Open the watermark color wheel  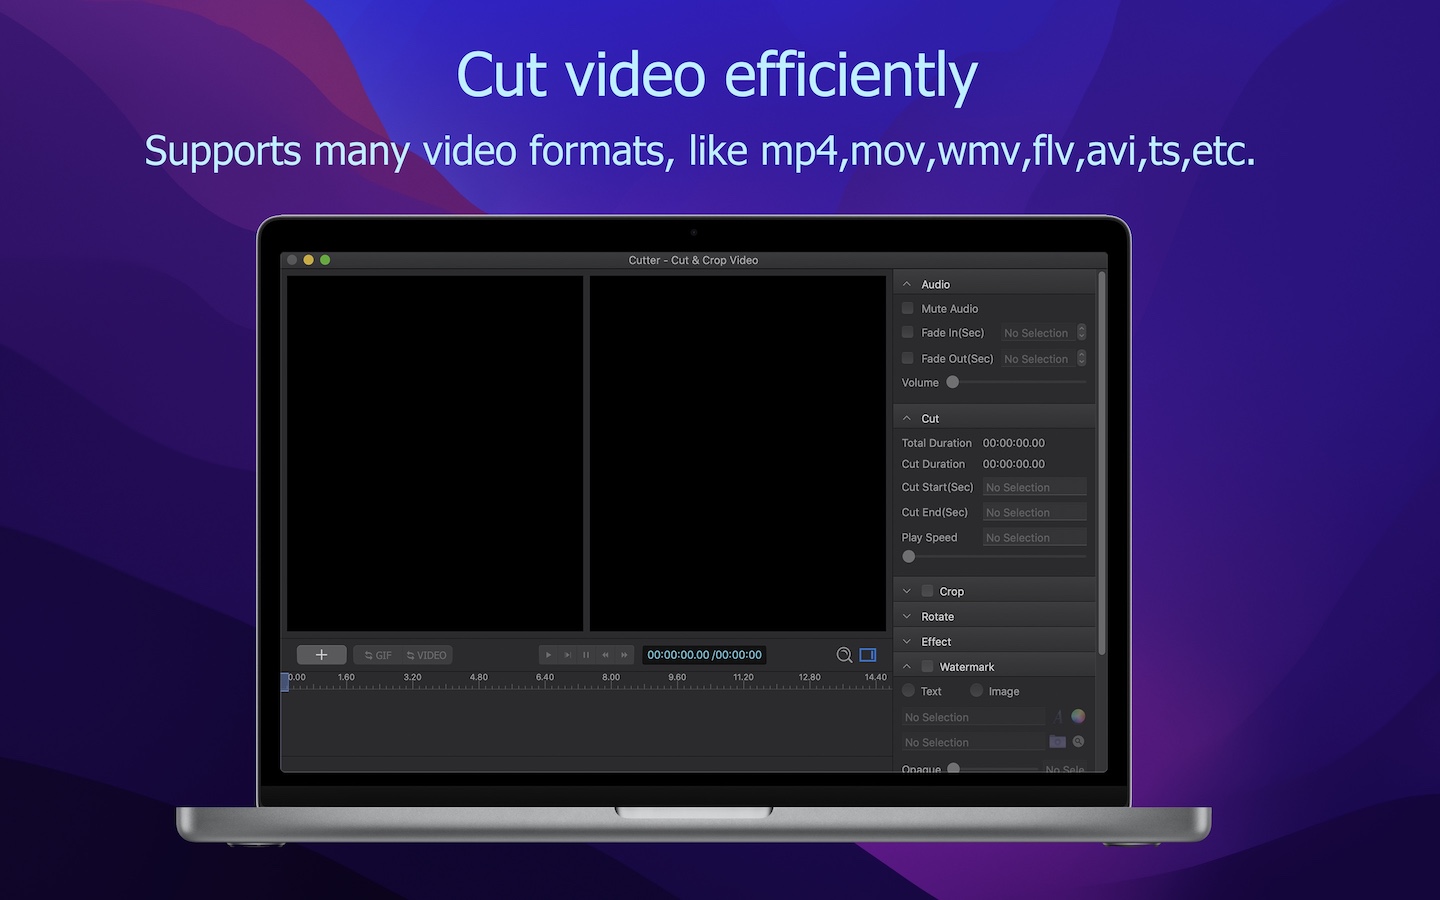point(1078,716)
